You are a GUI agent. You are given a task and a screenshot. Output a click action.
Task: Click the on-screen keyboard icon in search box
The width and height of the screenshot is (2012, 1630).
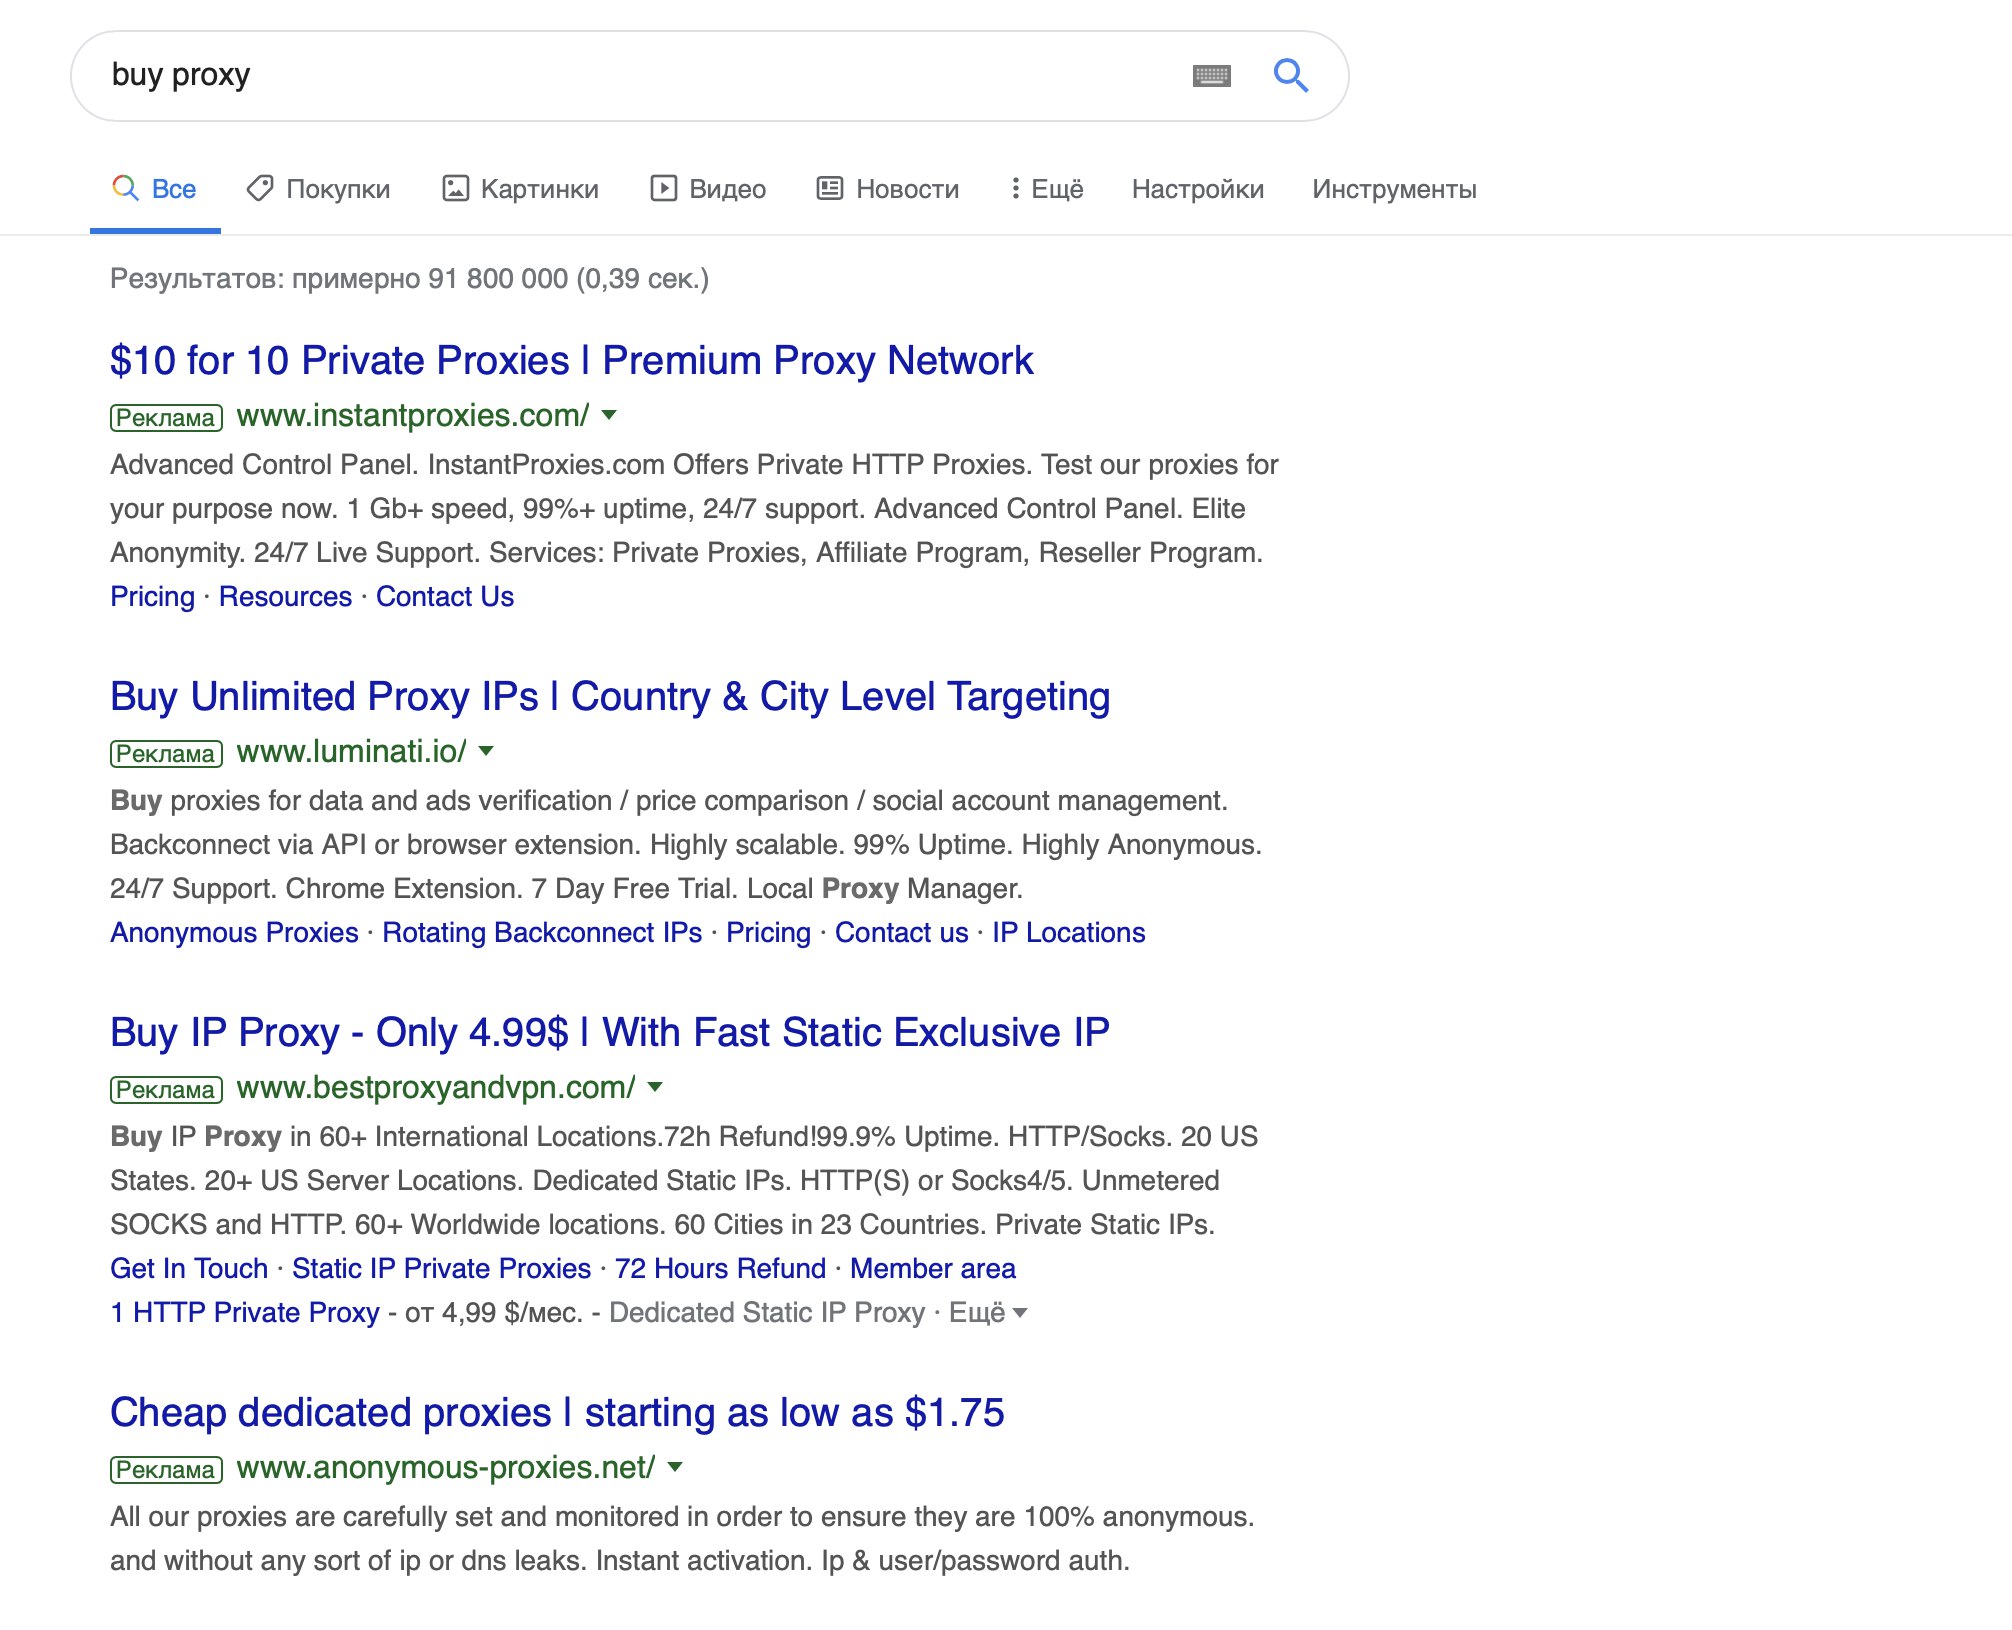(x=1212, y=76)
